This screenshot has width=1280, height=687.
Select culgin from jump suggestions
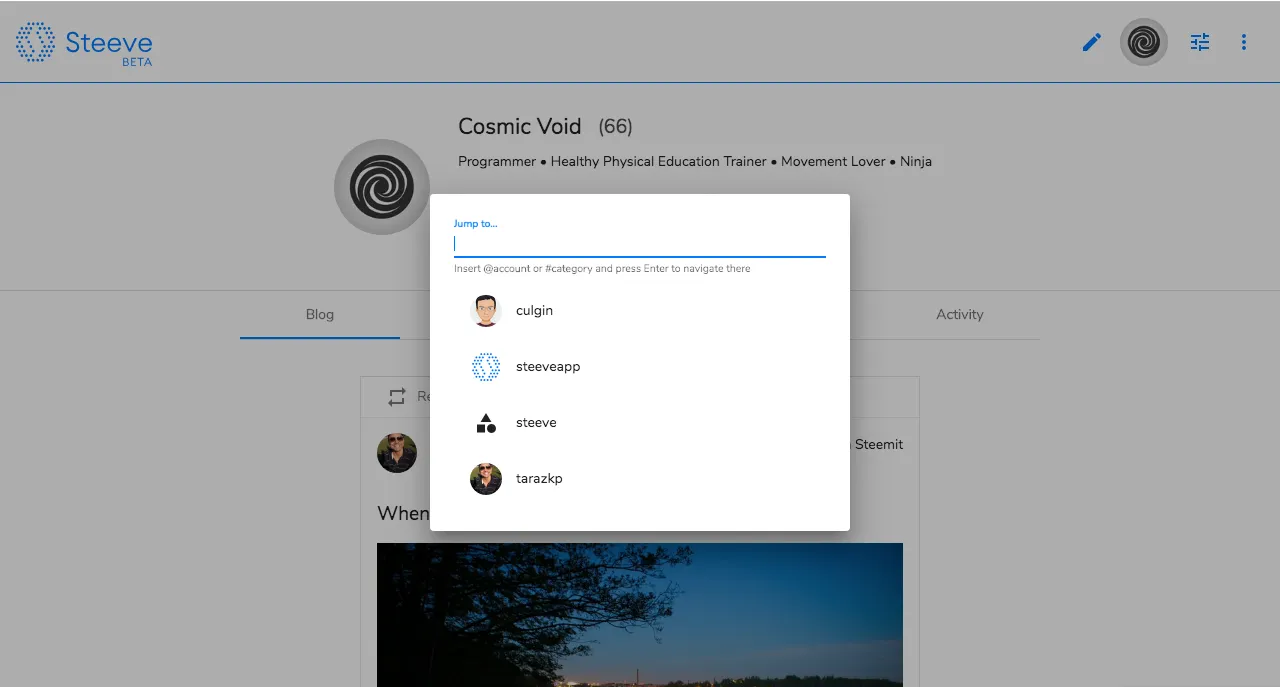click(x=640, y=311)
